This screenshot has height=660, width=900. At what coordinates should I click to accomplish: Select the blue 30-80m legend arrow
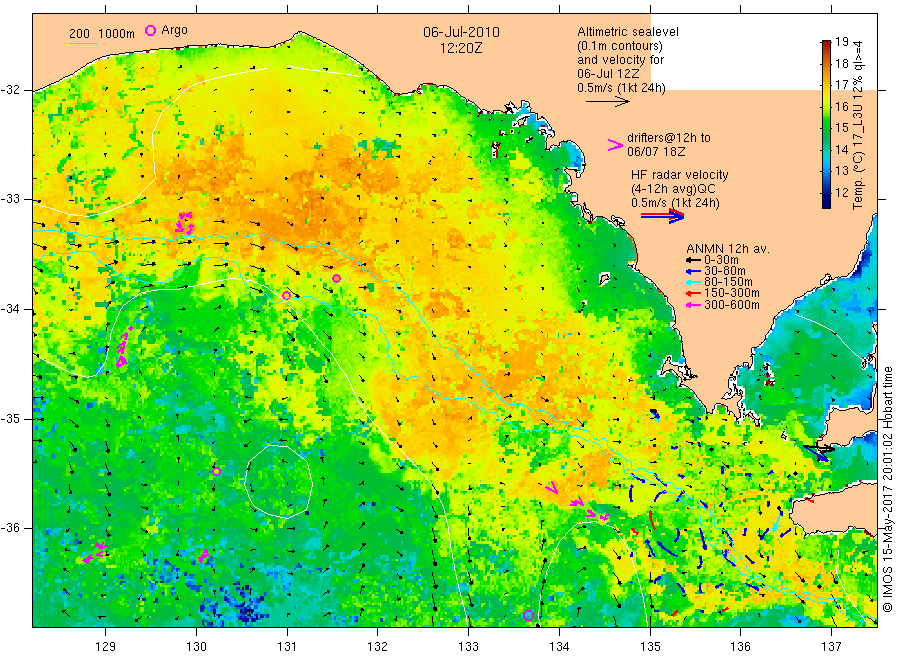click(x=693, y=271)
